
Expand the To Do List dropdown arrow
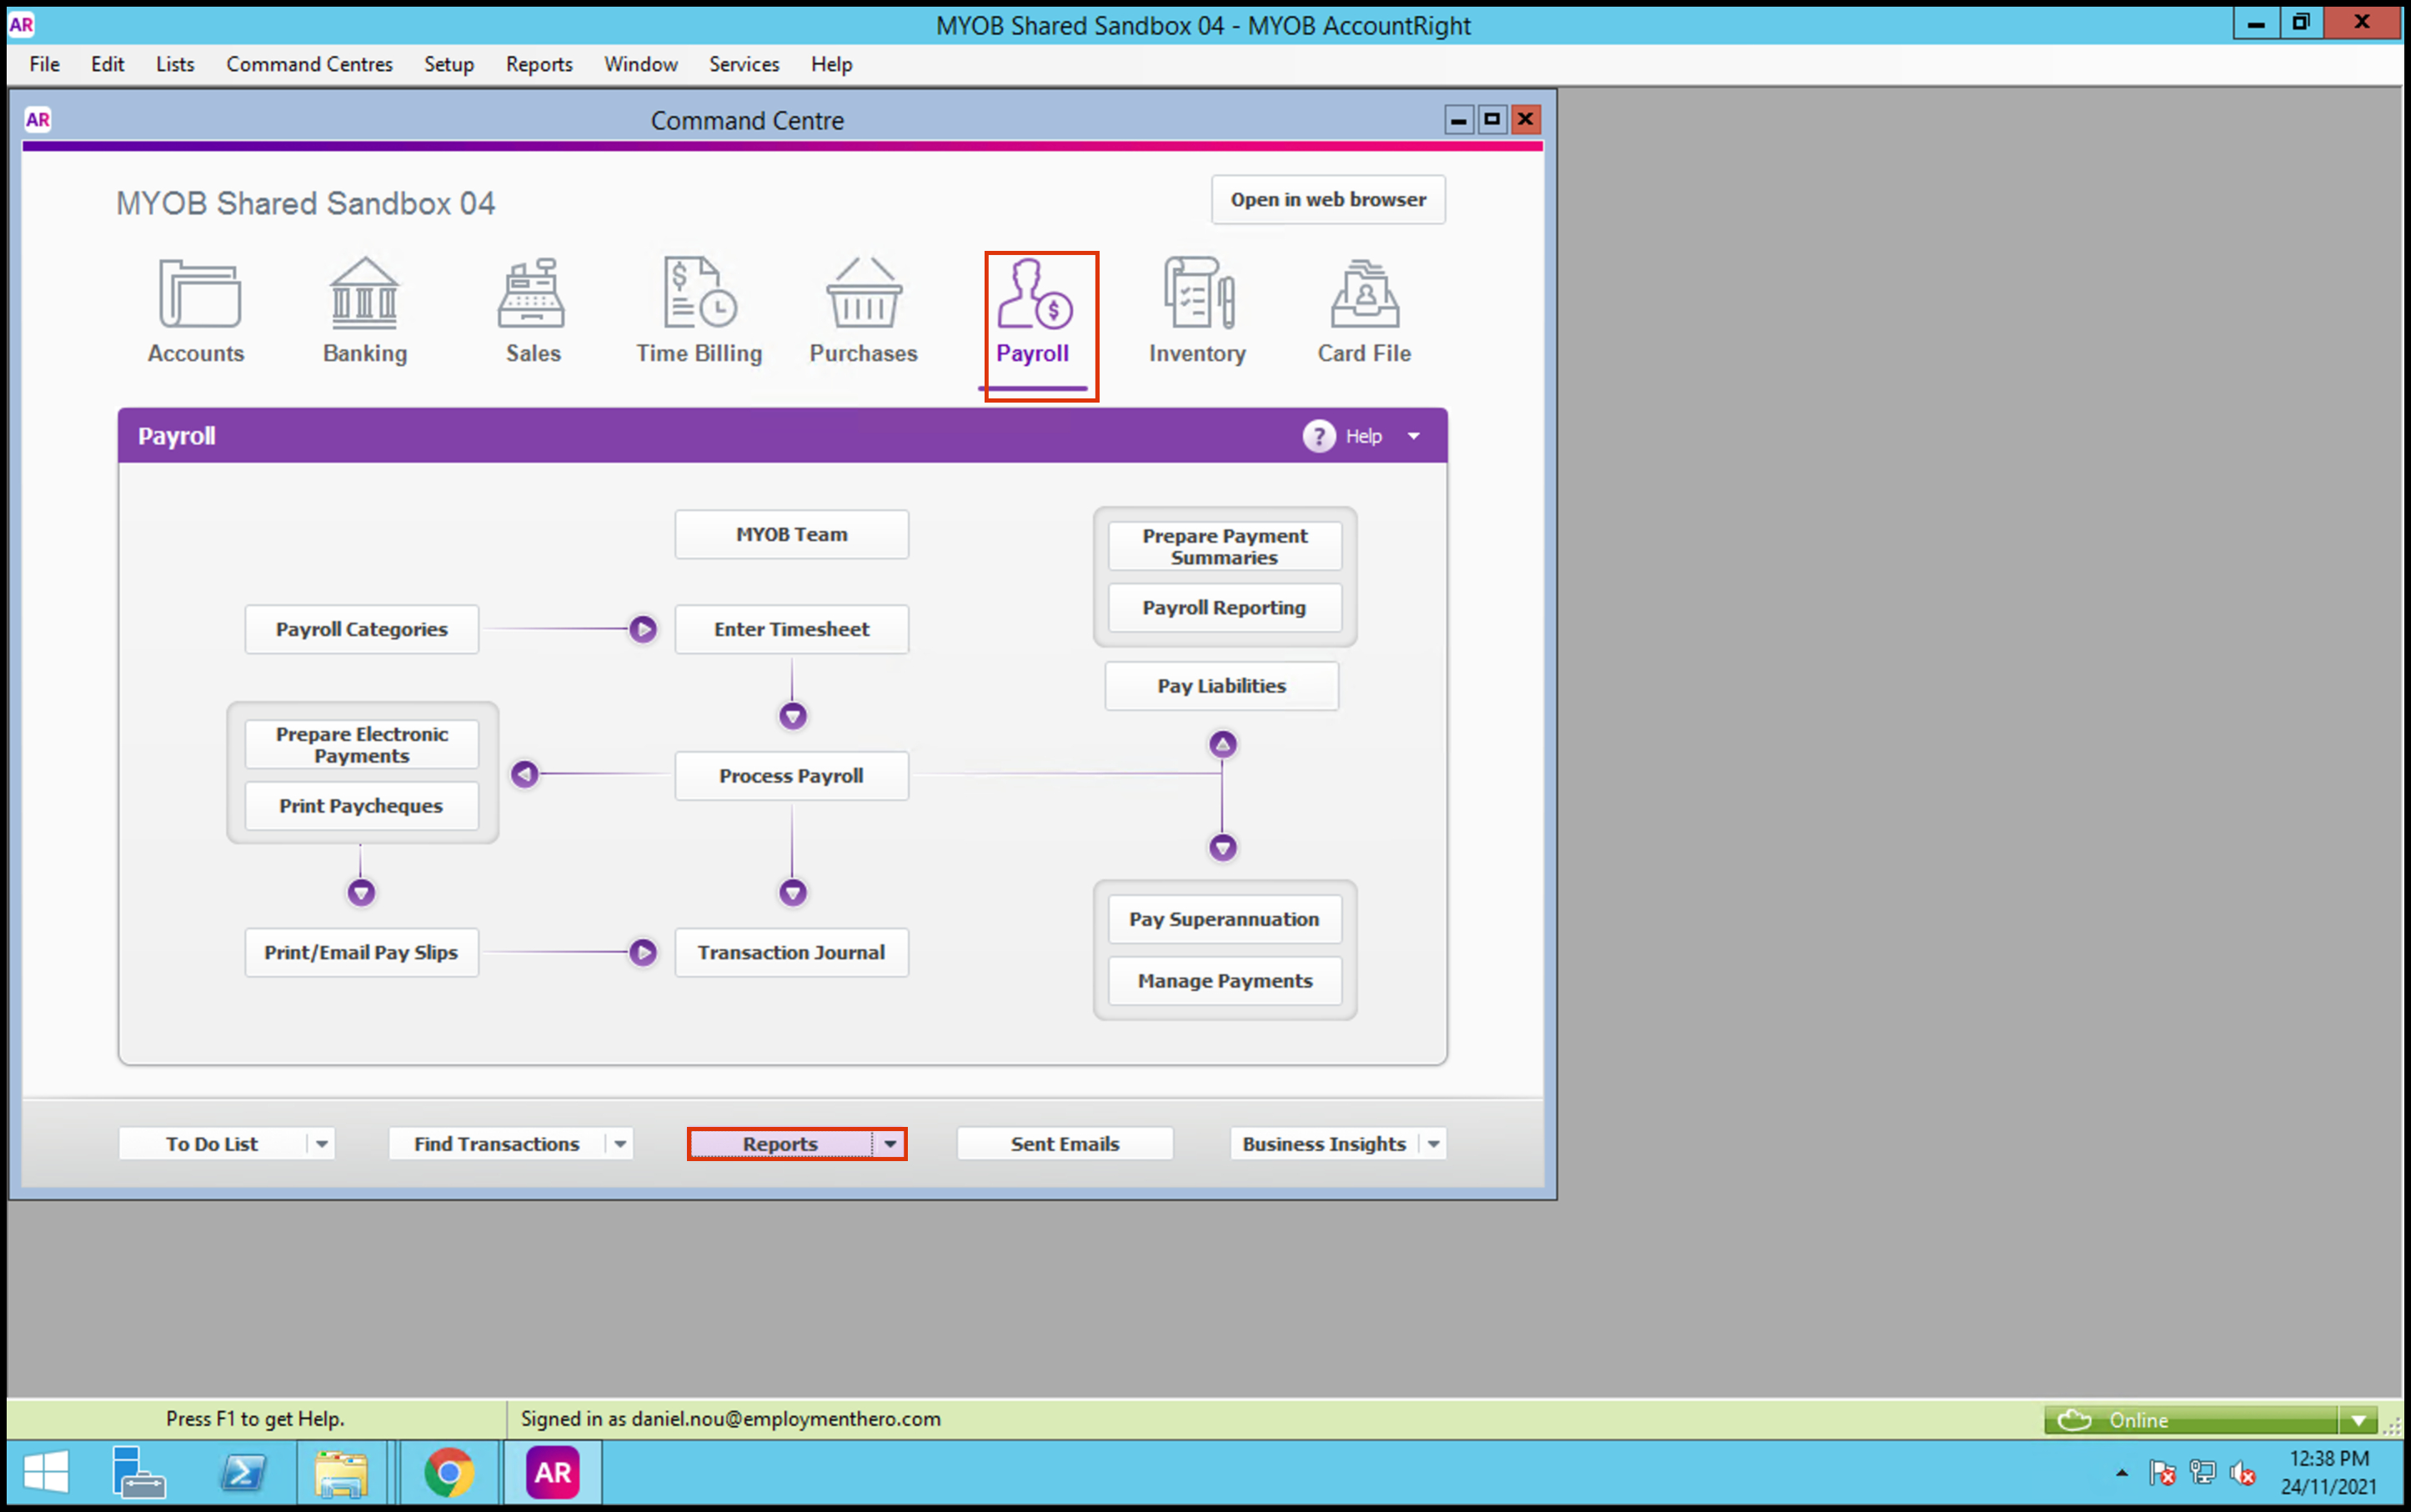pyautogui.click(x=321, y=1144)
